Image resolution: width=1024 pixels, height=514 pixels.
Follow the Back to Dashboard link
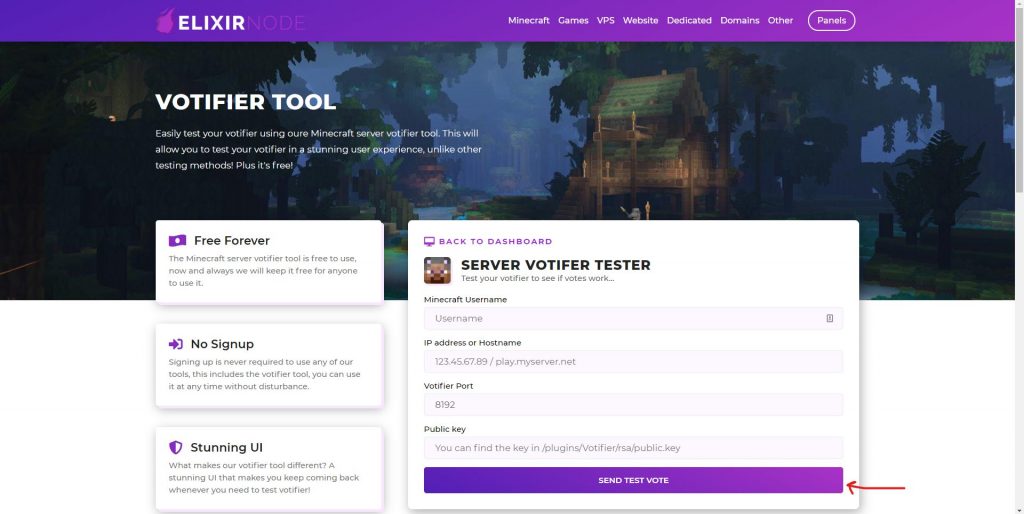click(495, 242)
